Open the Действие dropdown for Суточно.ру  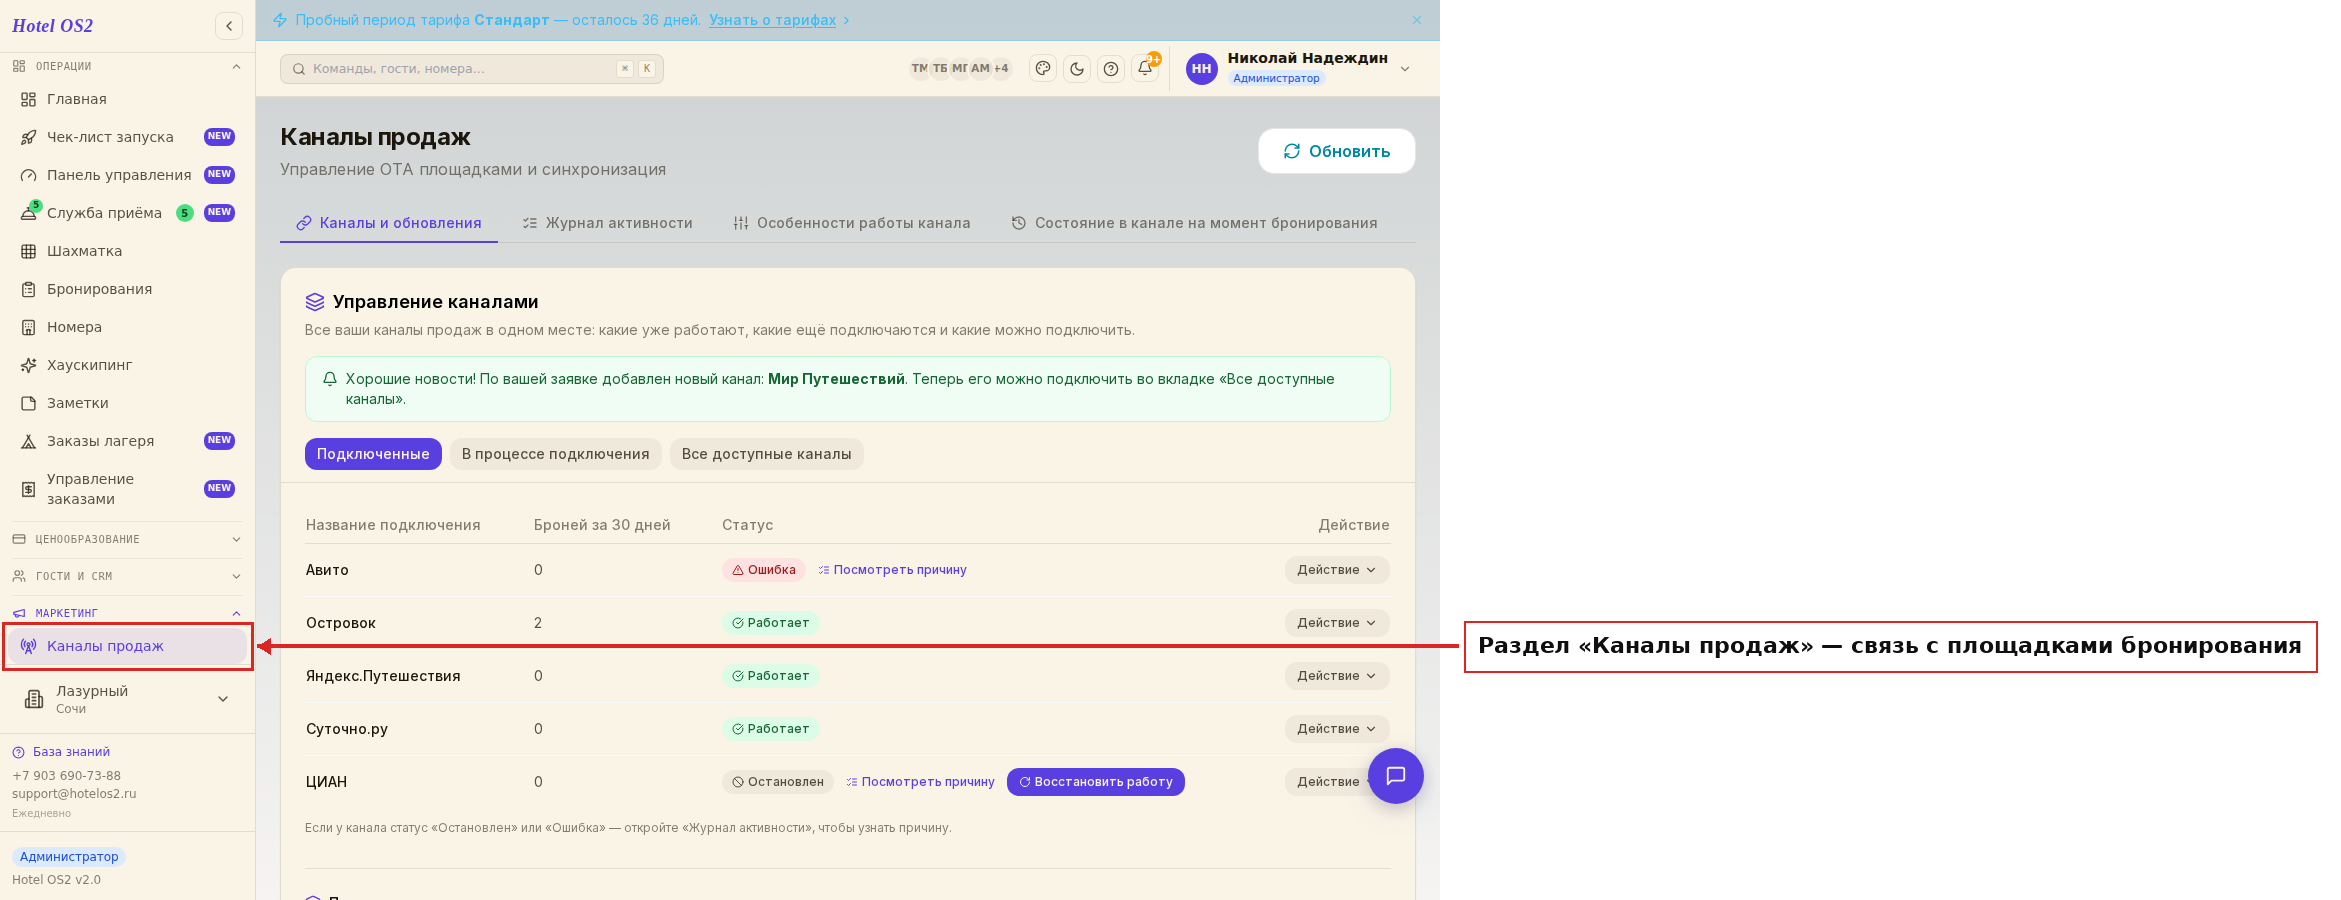[x=1337, y=729]
